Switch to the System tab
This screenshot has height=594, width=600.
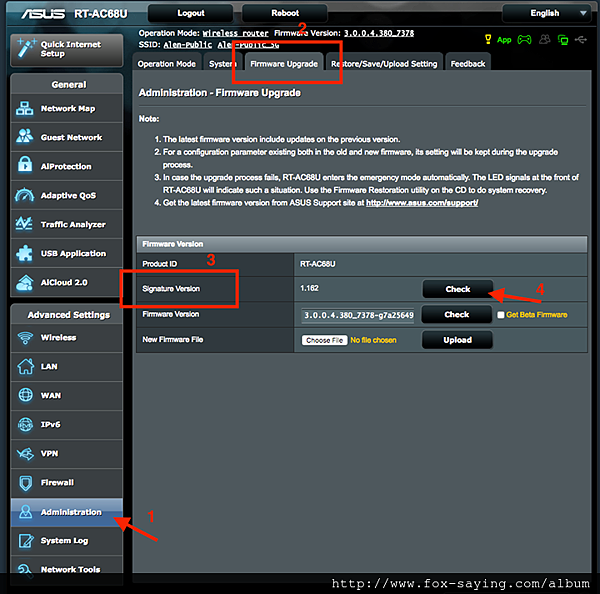(x=223, y=64)
